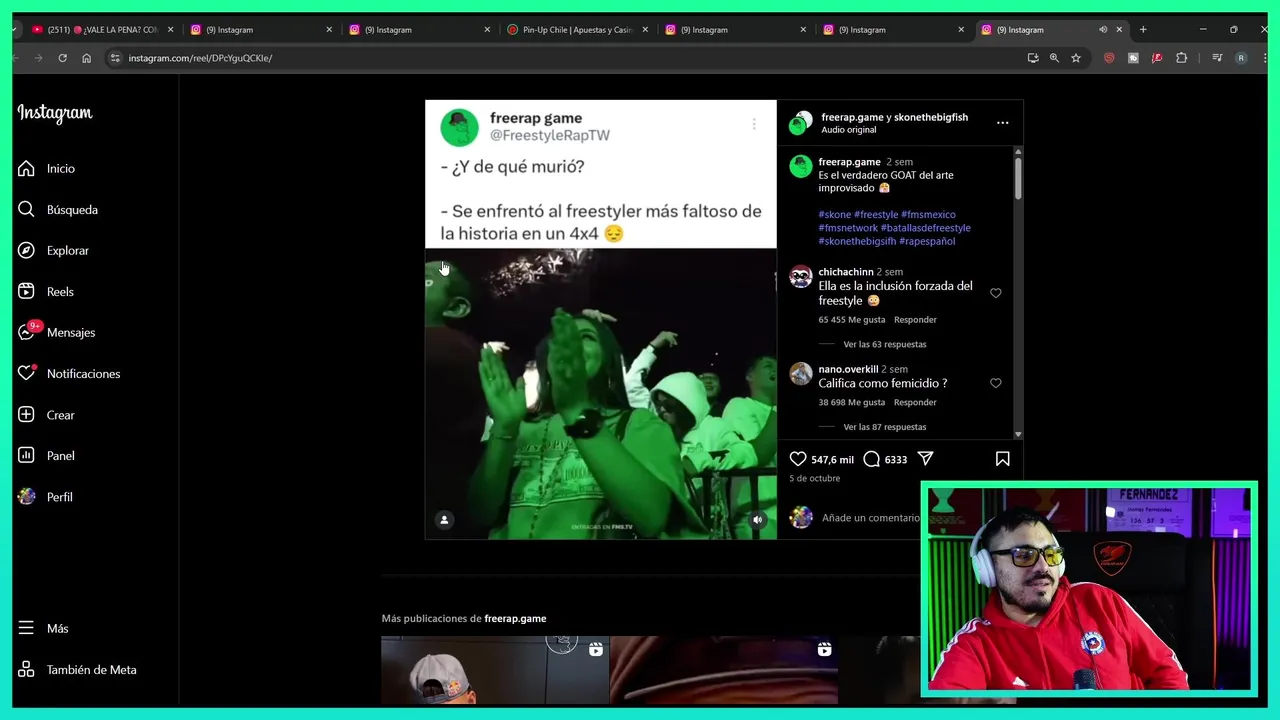This screenshot has width=1280, height=720.
Task: Open the three-dot menu on the tweet image
Action: pos(754,124)
